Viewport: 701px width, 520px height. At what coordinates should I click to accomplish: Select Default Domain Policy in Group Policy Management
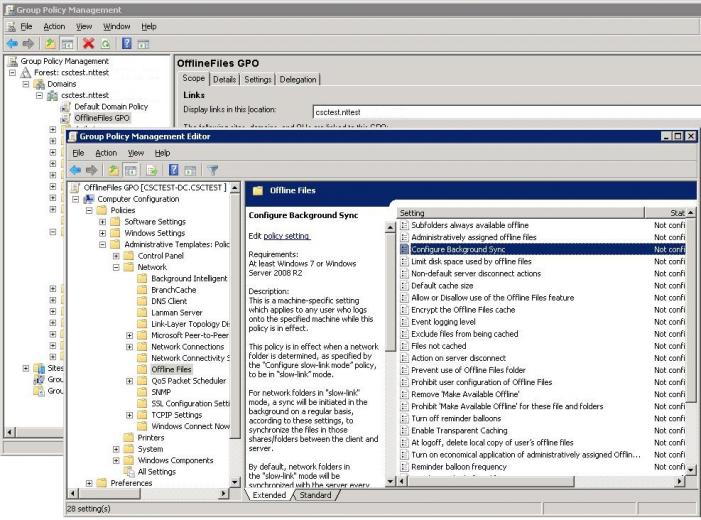(111, 106)
